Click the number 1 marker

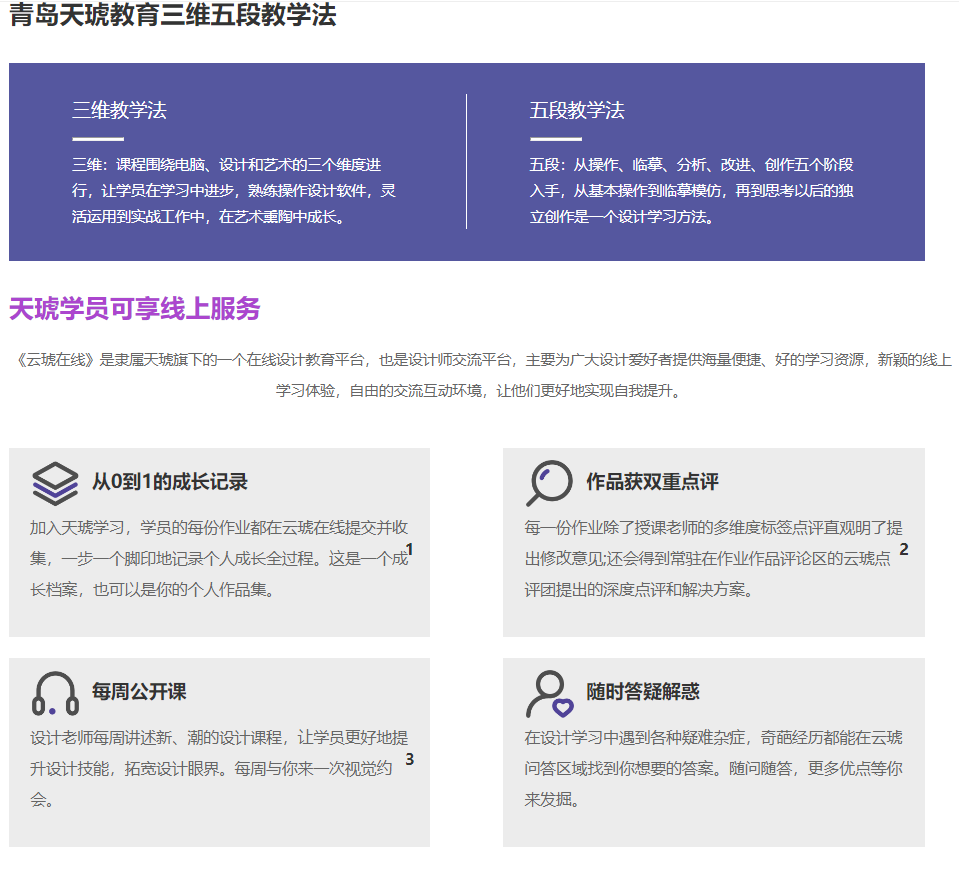tap(409, 549)
